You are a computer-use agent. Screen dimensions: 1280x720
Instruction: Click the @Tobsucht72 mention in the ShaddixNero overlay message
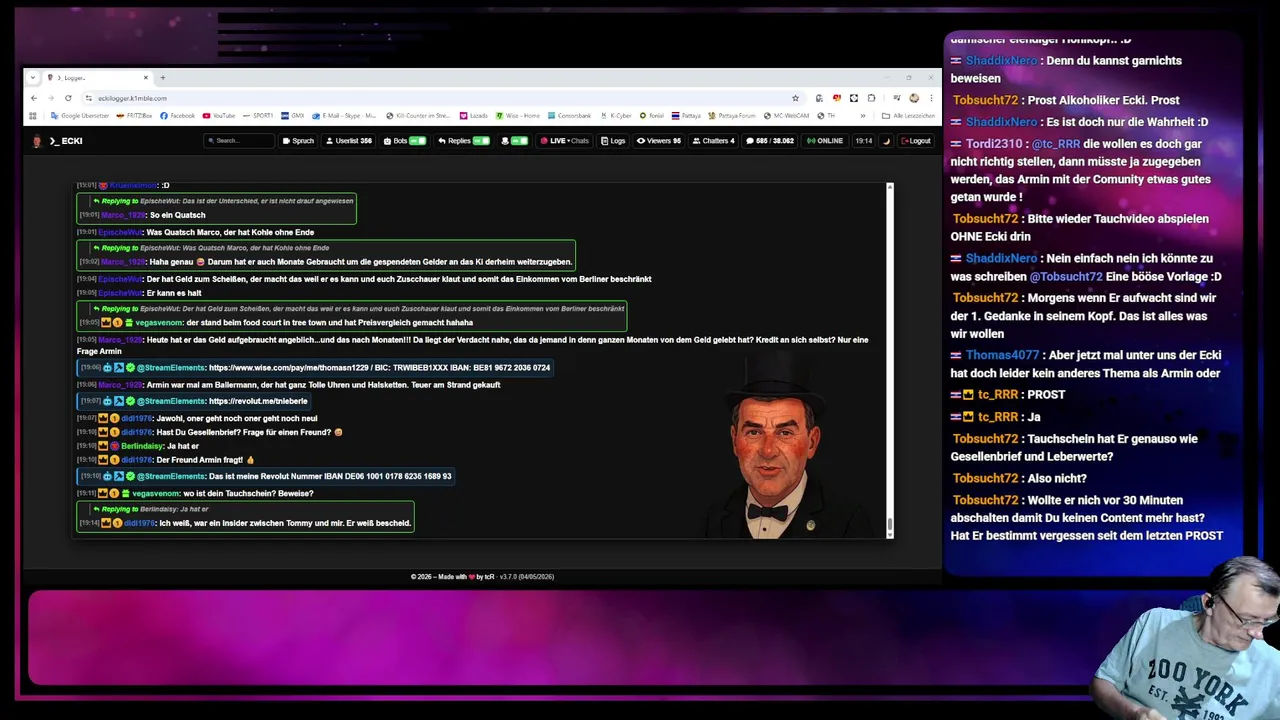[x=1066, y=277]
